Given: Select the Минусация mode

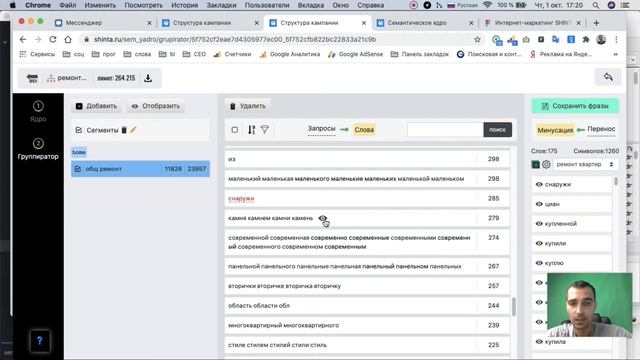Looking at the screenshot, I should [555, 130].
